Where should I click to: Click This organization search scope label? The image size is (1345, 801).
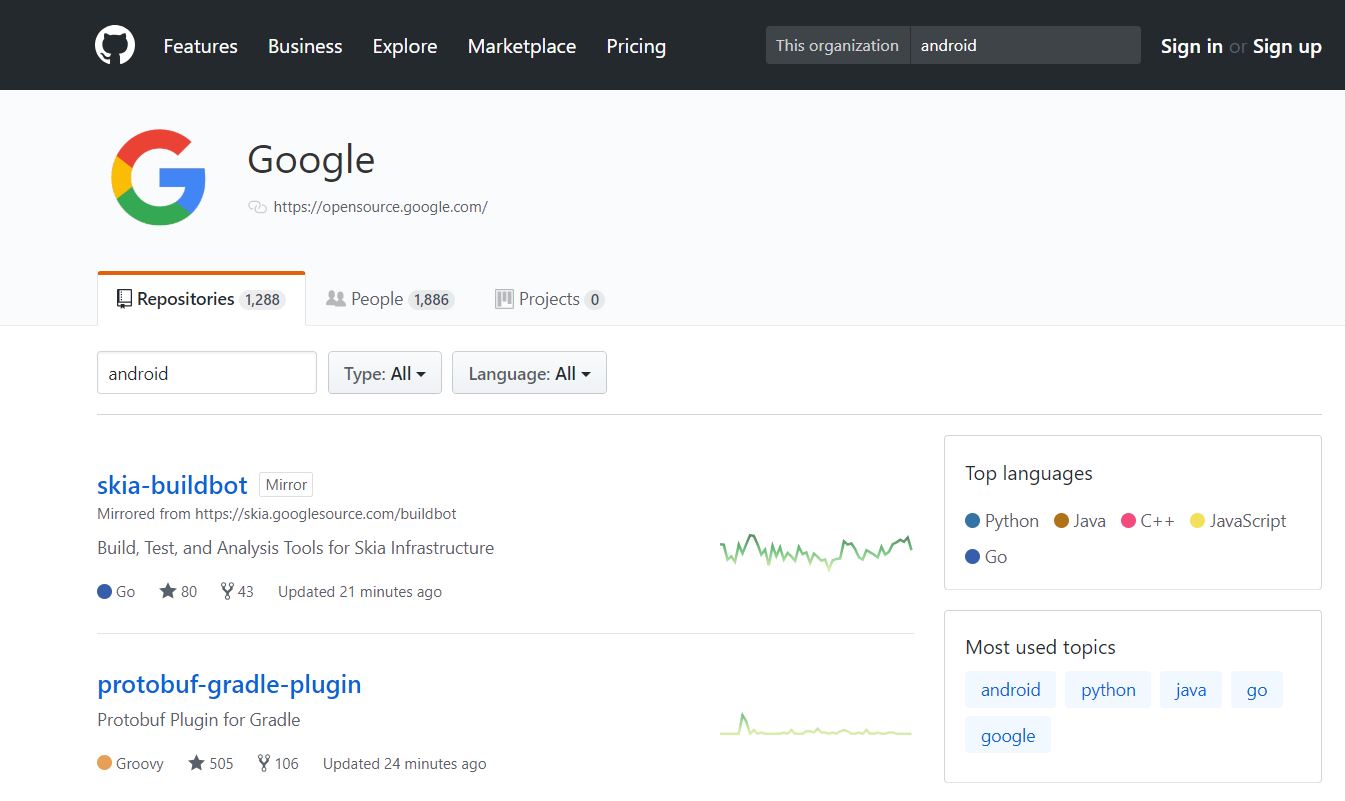(x=837, y=46)
